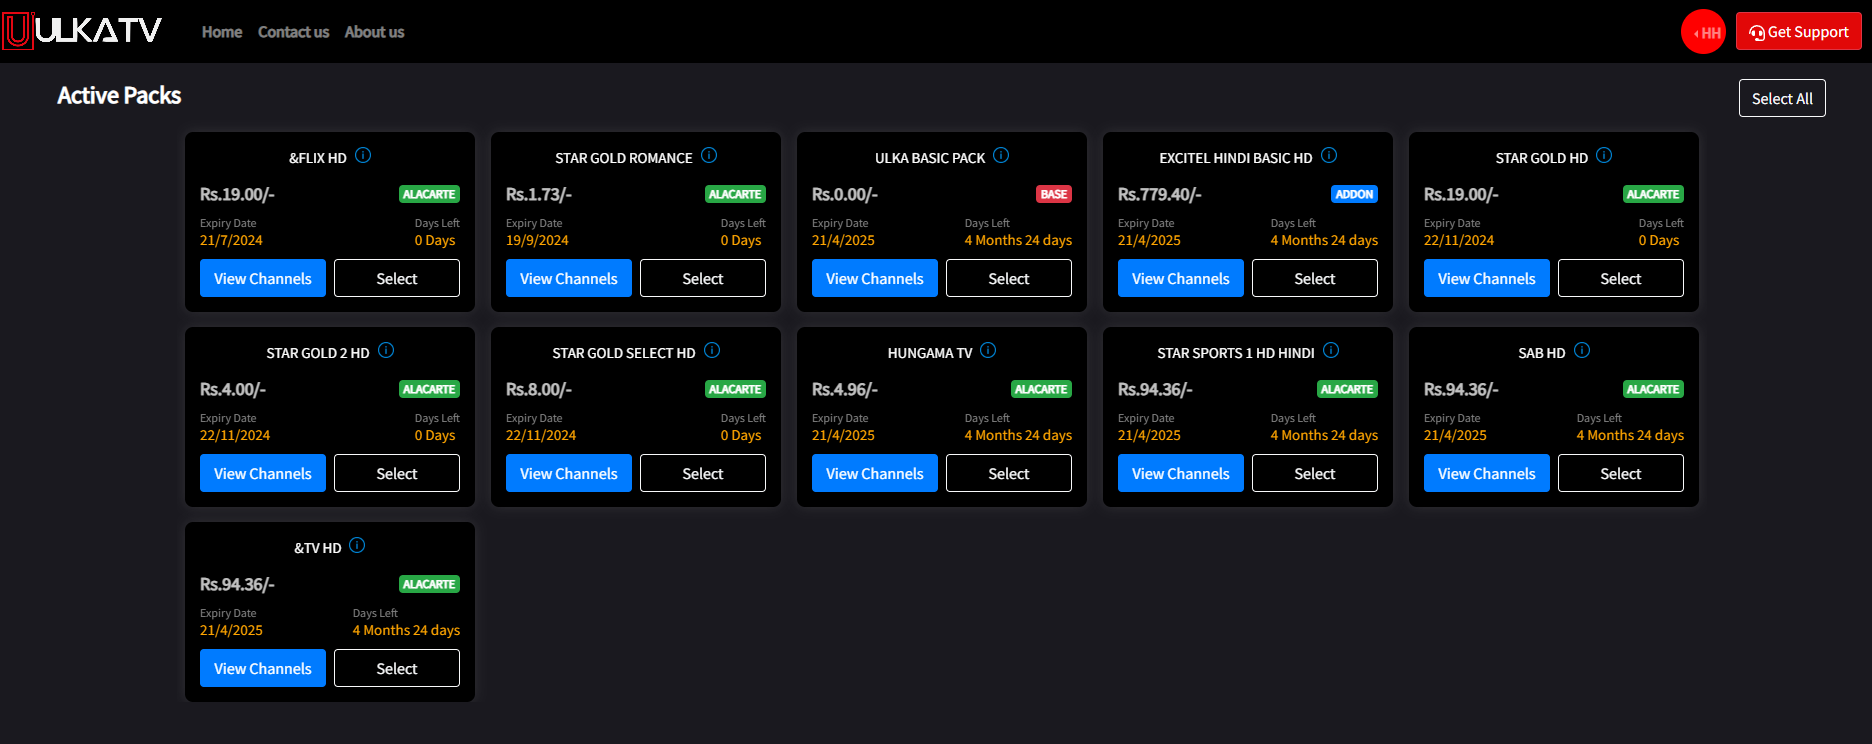Open info icon for STAR GOLD SELECT HD

[712, 350]
